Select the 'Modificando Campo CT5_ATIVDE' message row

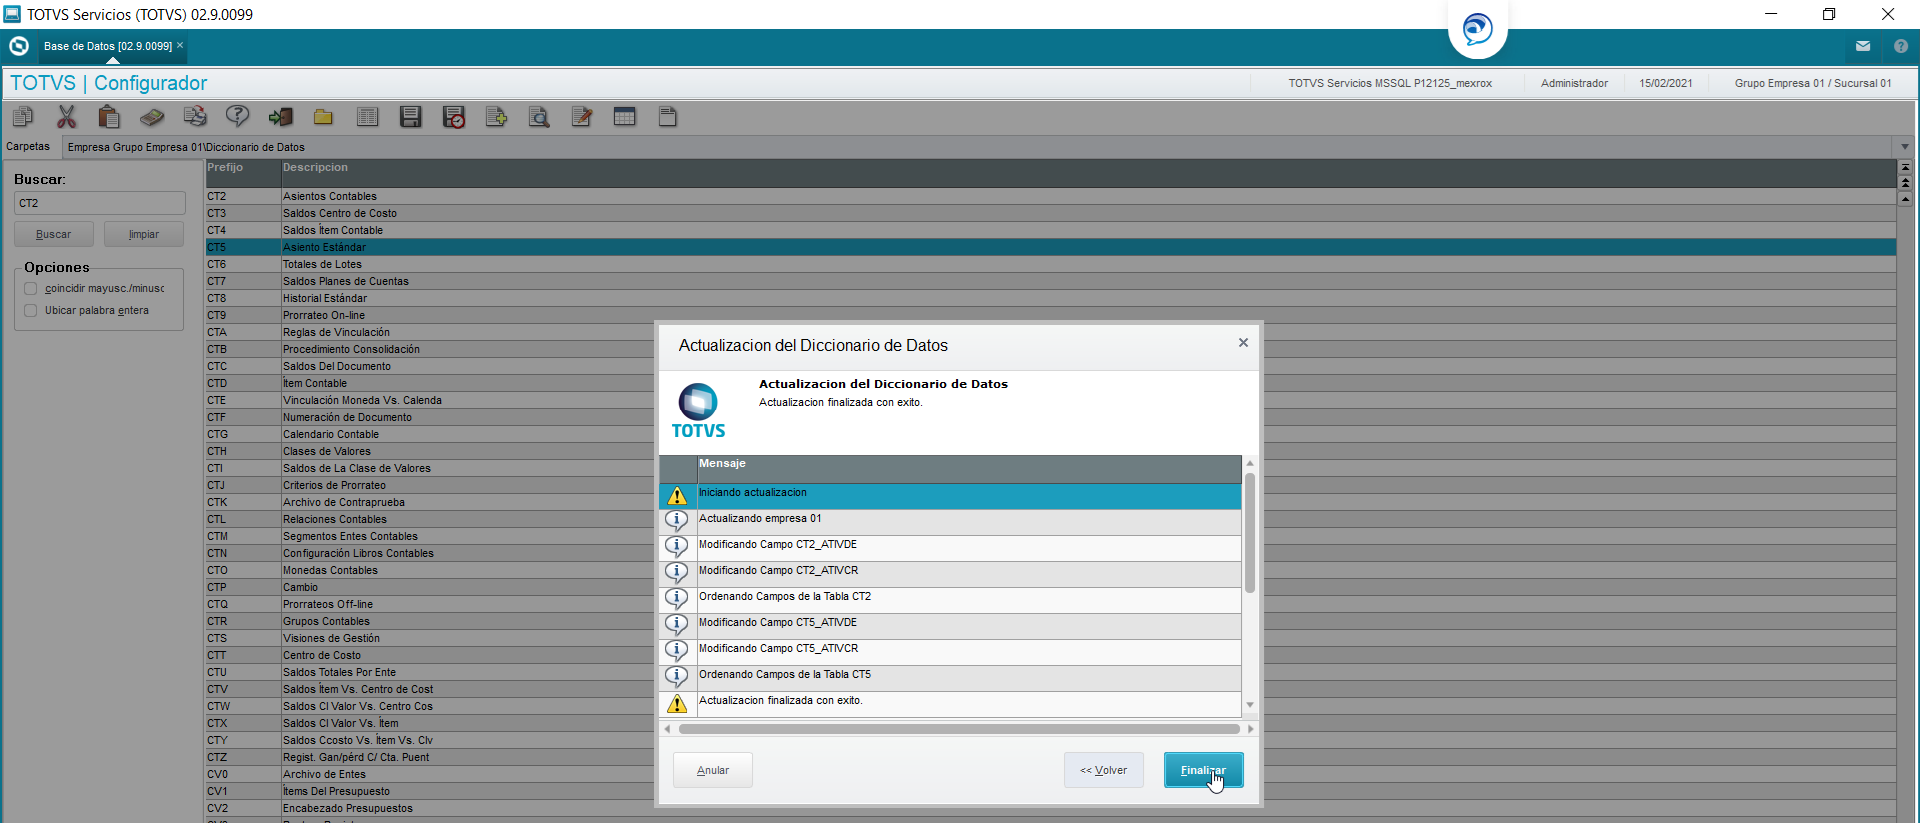950,626
